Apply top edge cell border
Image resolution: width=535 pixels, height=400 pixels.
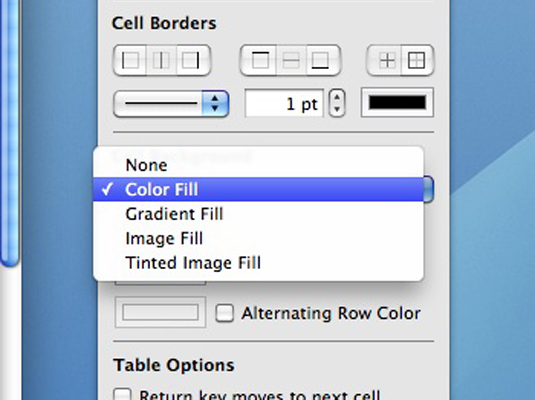click(259, 60)
